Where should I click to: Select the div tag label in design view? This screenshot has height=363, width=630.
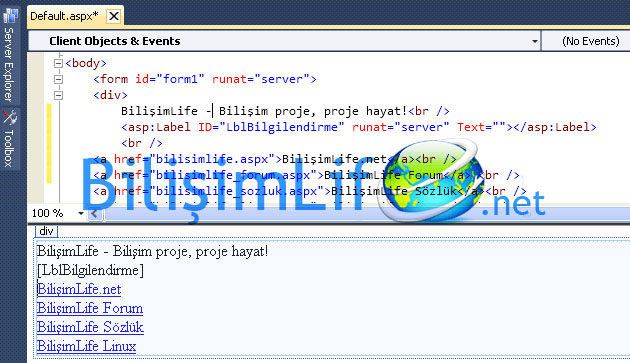click(47, 231)
